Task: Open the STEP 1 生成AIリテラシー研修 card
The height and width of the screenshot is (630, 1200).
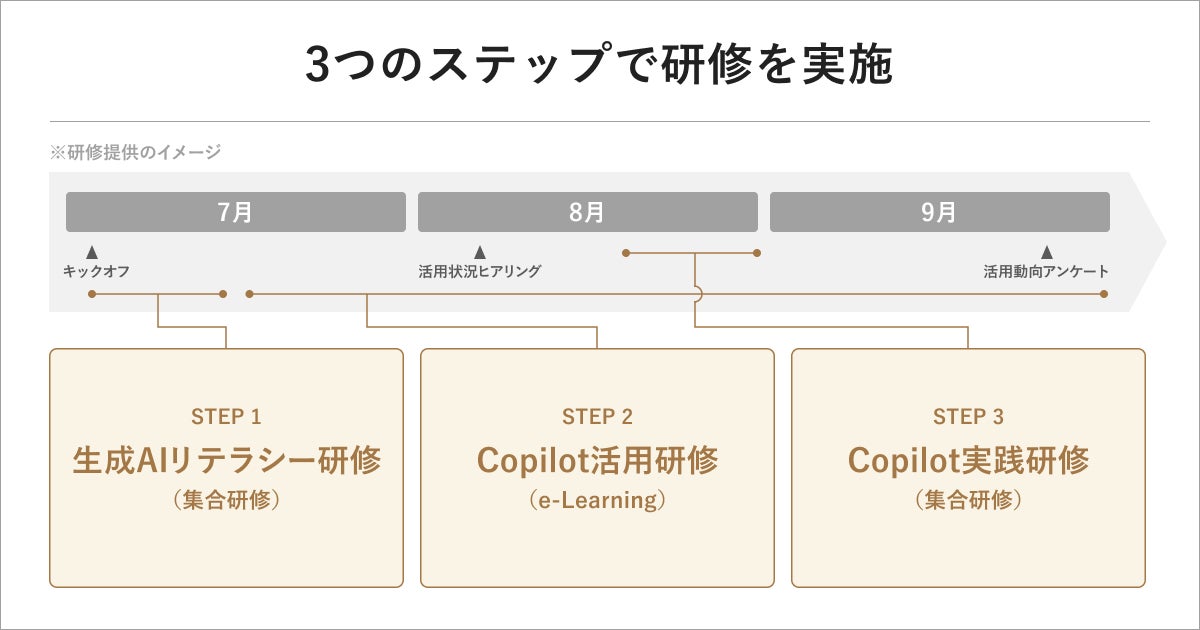Action: point(226,467)
